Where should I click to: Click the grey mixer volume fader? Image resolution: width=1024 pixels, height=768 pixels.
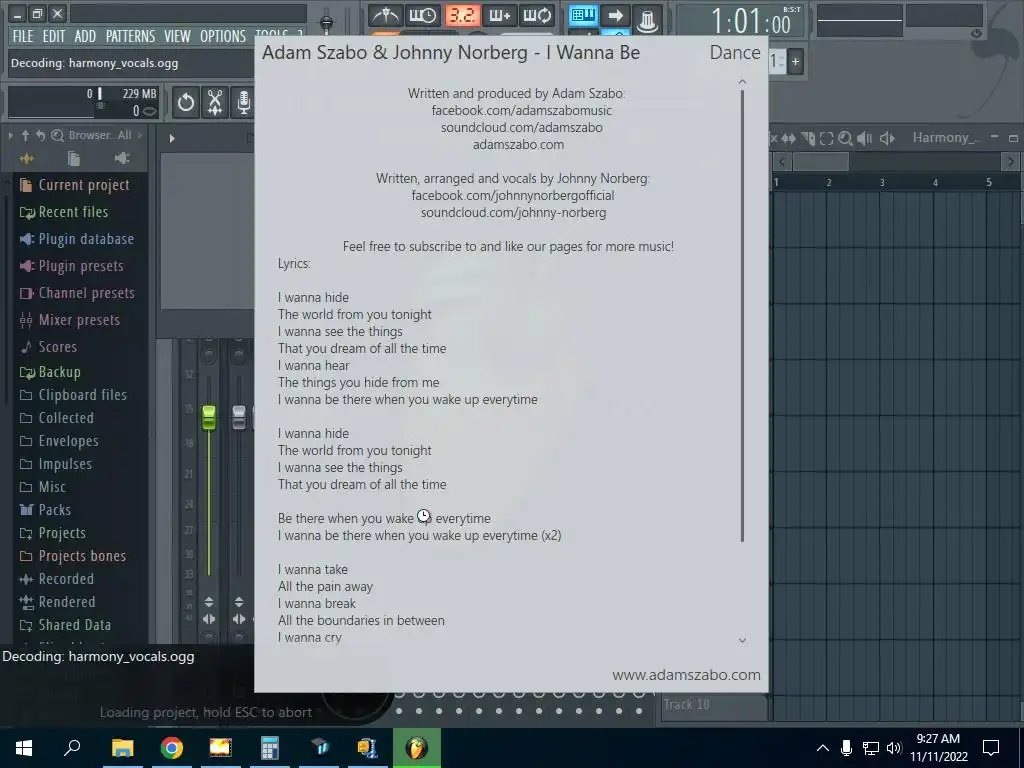click(x=239, y=418)
